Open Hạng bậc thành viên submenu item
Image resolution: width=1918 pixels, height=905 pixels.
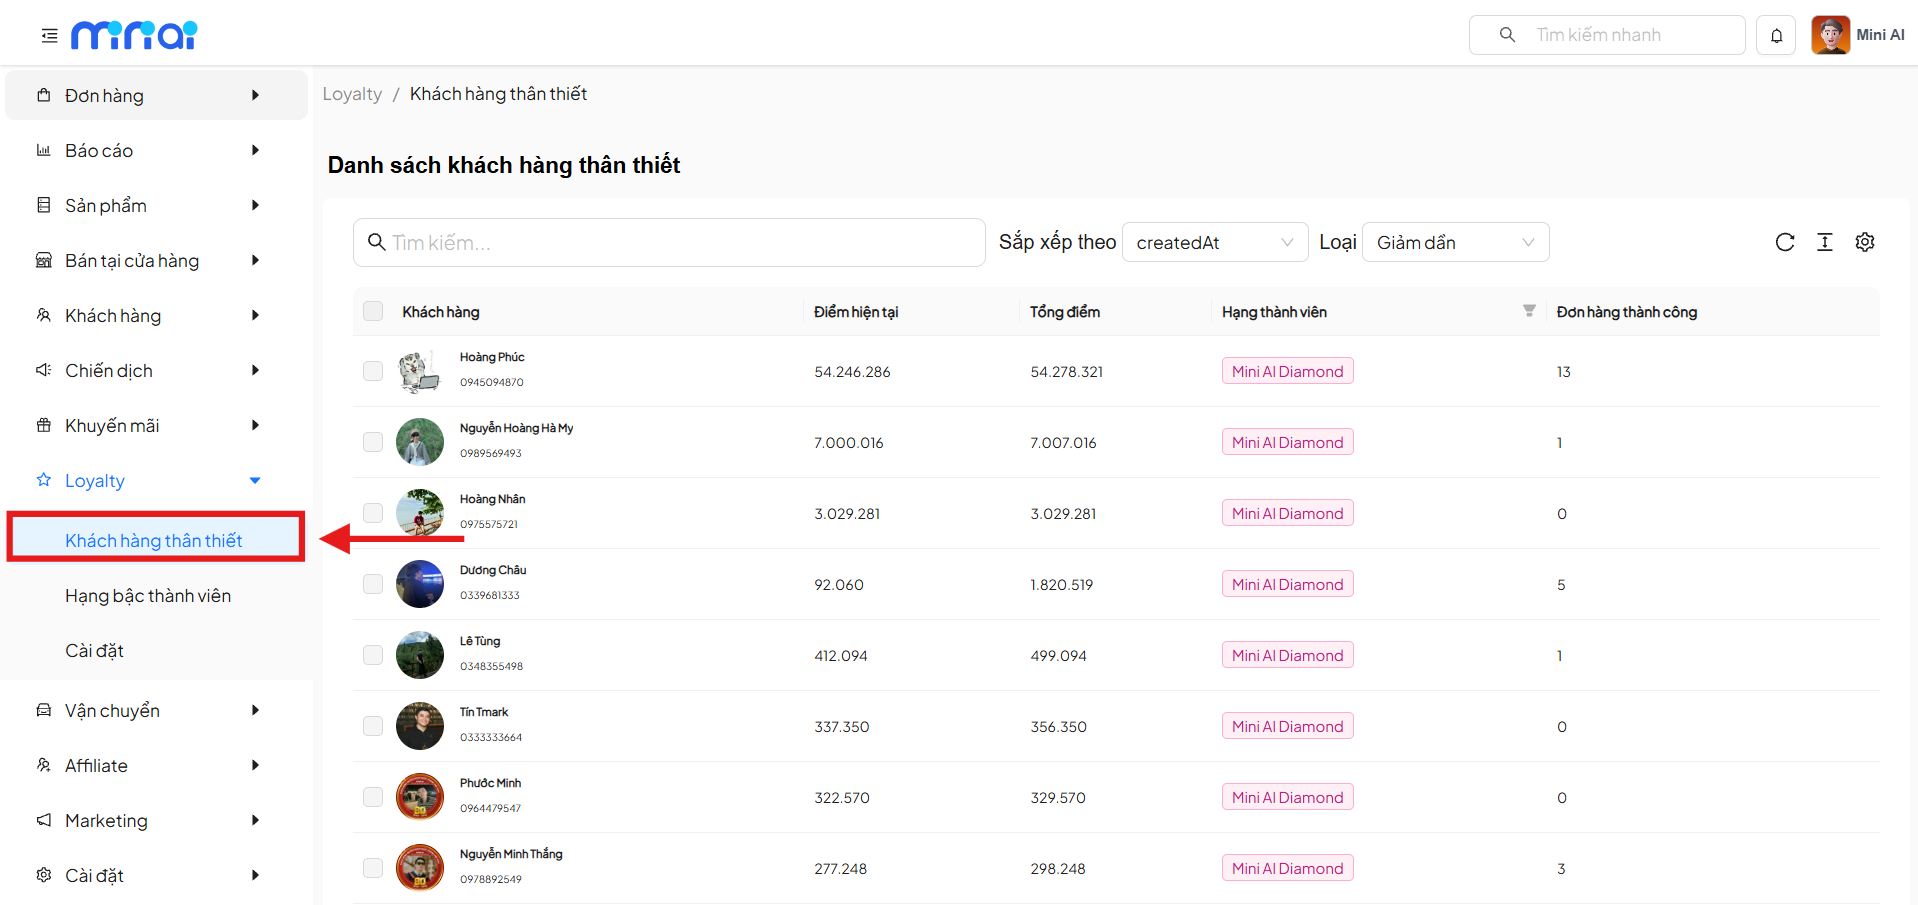click(x=148, y=596)
